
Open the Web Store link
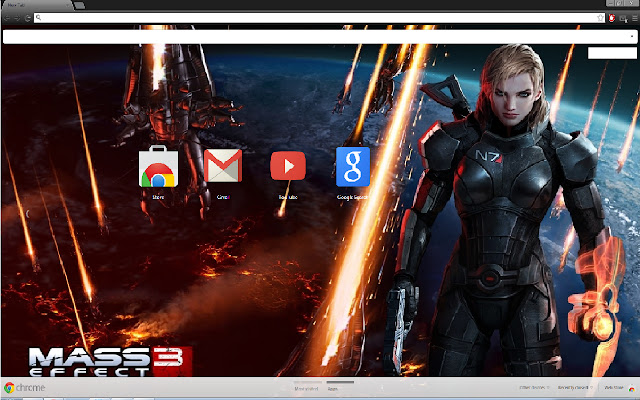(613, 387)
